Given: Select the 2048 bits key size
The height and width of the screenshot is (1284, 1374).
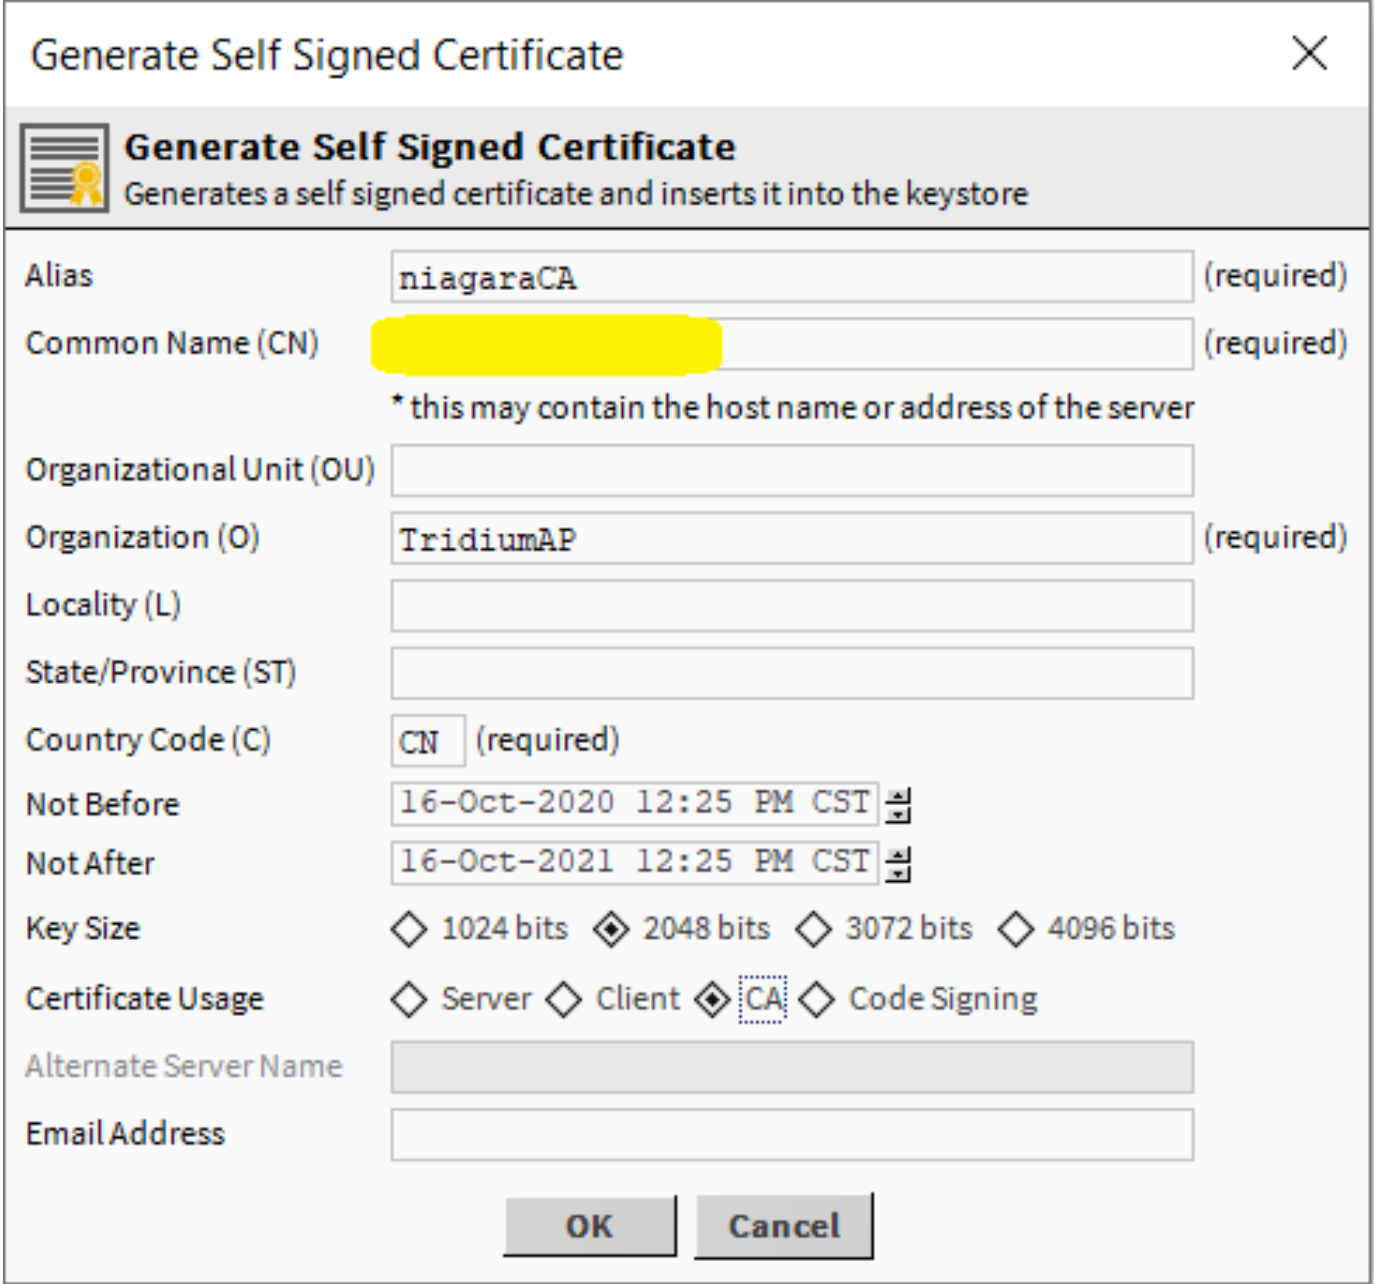Looking at the screenshot, I should click(x=611, y=929).
